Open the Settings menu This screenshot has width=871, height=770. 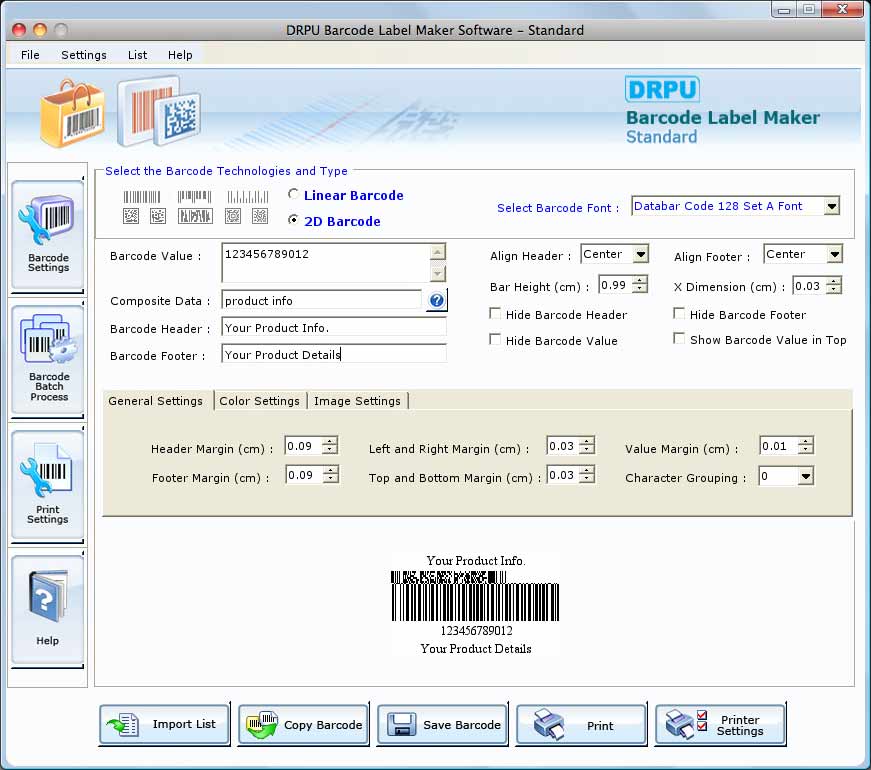[x=83, y=55]
